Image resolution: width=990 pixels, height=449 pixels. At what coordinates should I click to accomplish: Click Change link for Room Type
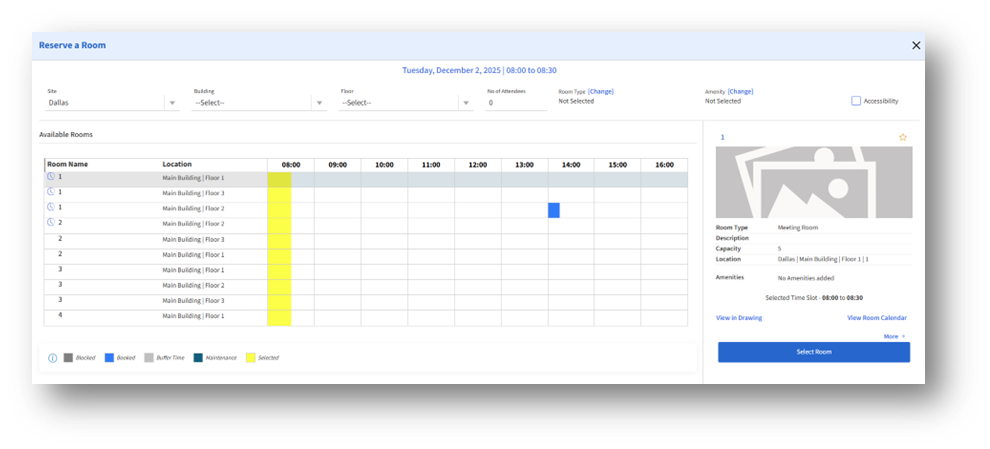coord(601,91)
